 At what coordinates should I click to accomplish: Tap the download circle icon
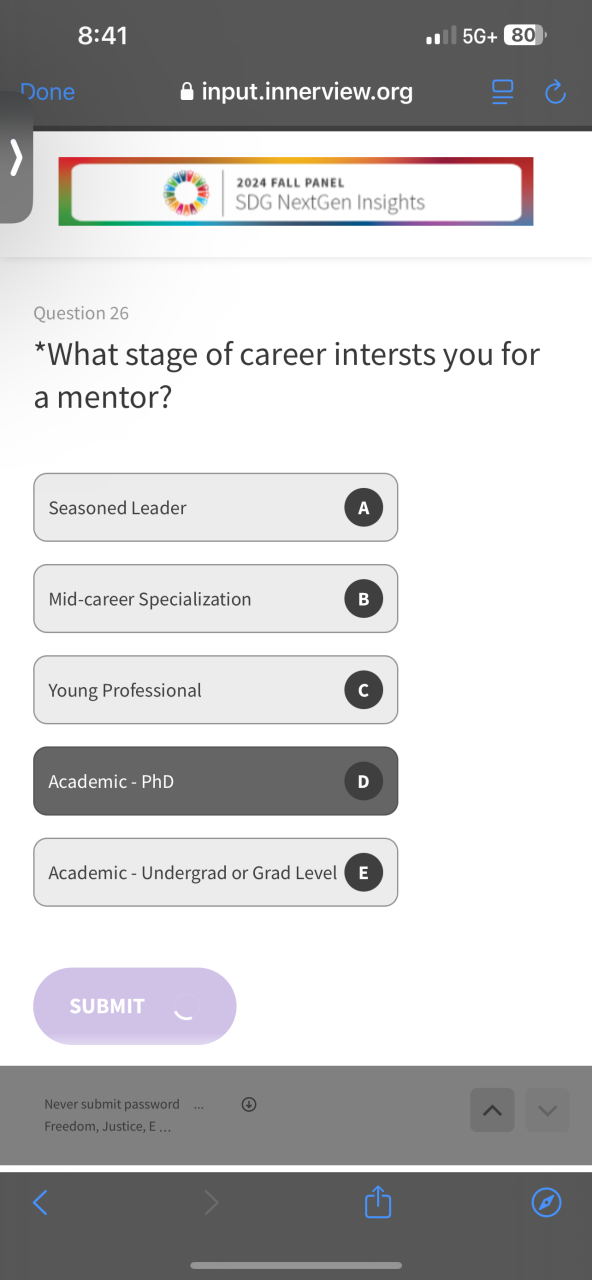[x=249, y=1104]
